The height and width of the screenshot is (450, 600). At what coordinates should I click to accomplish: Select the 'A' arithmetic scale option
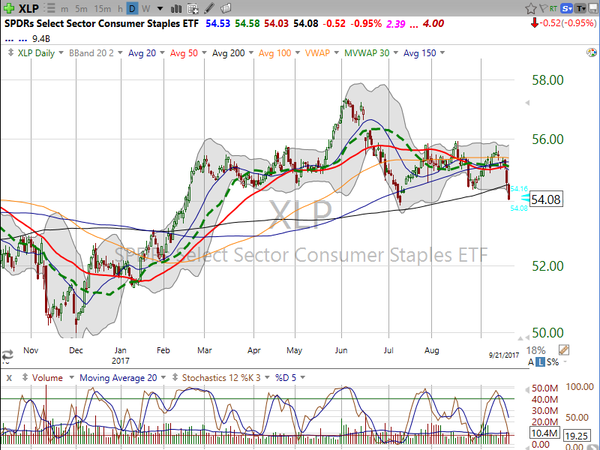[x=531, y=362]
